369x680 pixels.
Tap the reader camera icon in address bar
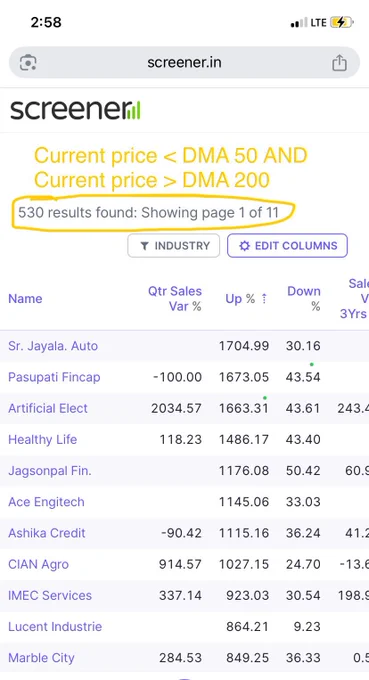pyautogui.click(x=28, y=63)
